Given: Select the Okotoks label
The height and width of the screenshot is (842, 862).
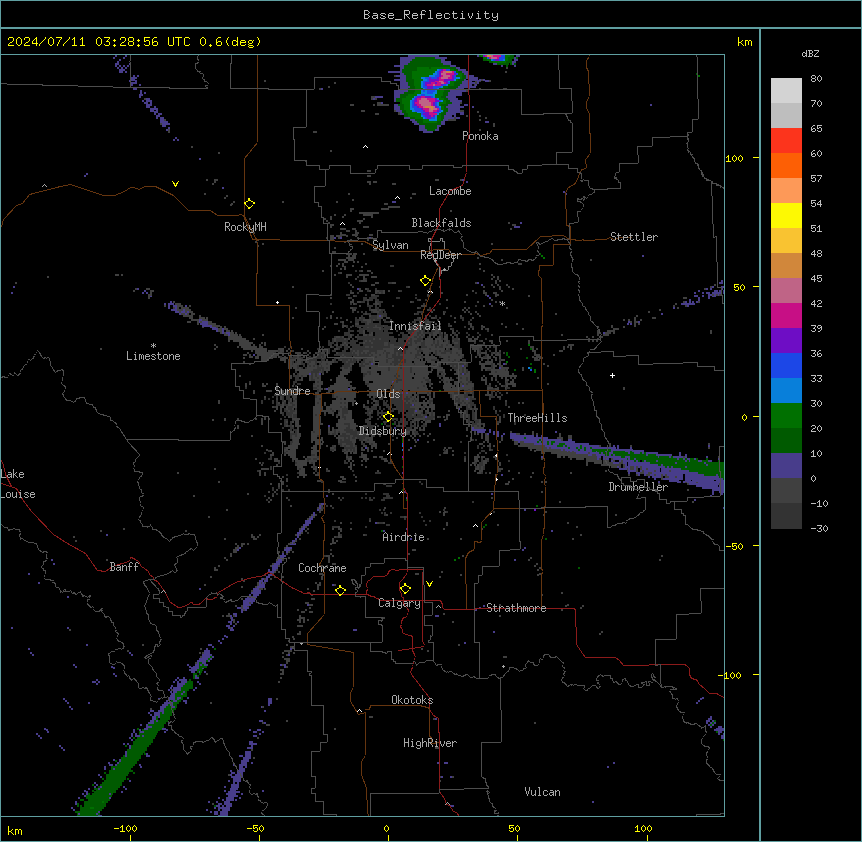Looking at the screenshot, I should 412,700.
